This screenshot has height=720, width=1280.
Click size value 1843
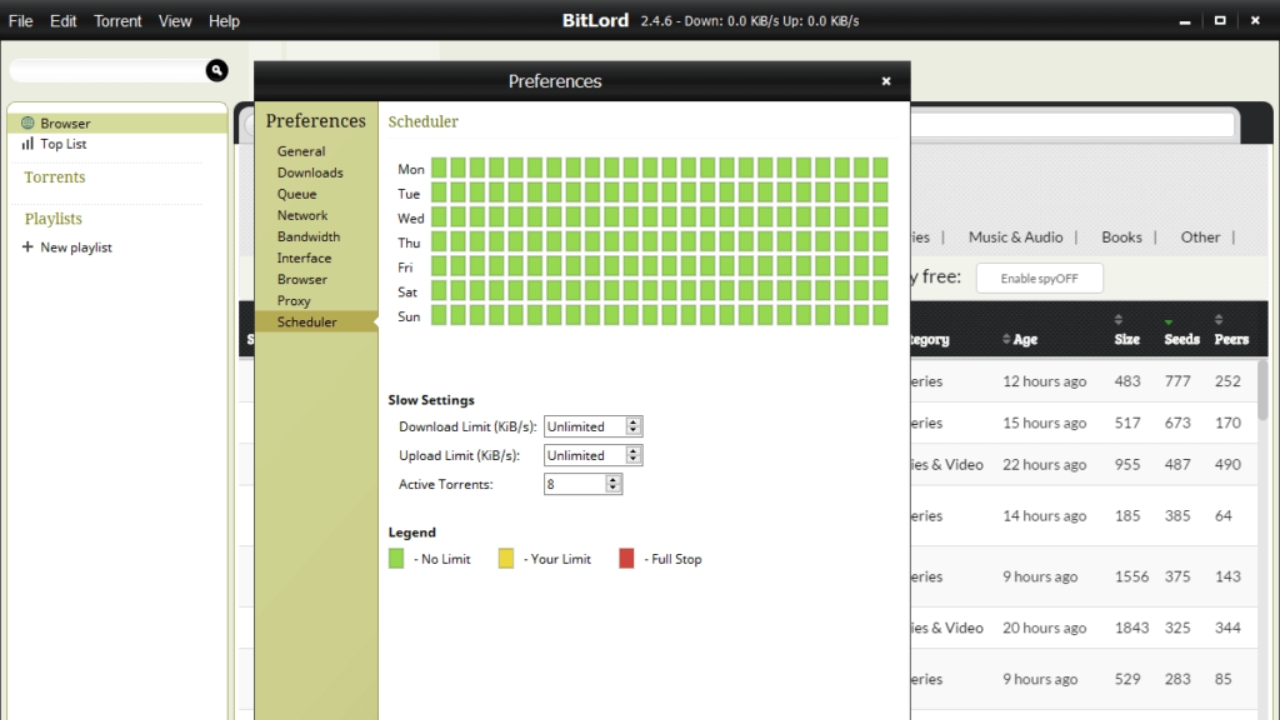tap(1132, 628)
